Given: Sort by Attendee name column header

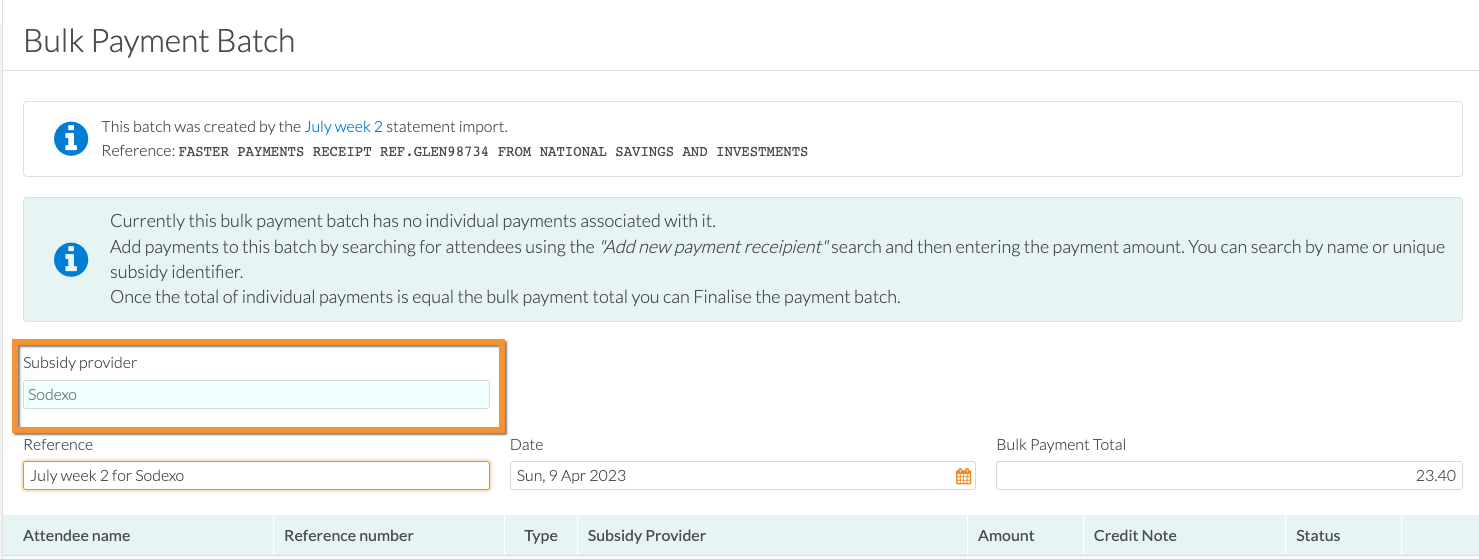Looking at the screenshot, I should pyautogui.click(x=77, y=536).
